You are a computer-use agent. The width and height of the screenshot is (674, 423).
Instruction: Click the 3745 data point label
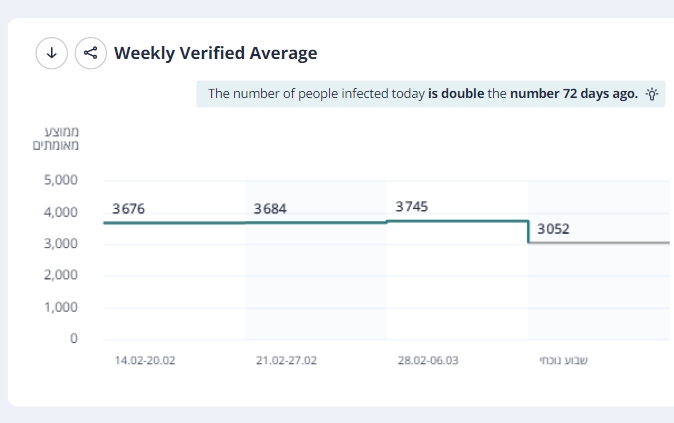click(412, 207)
